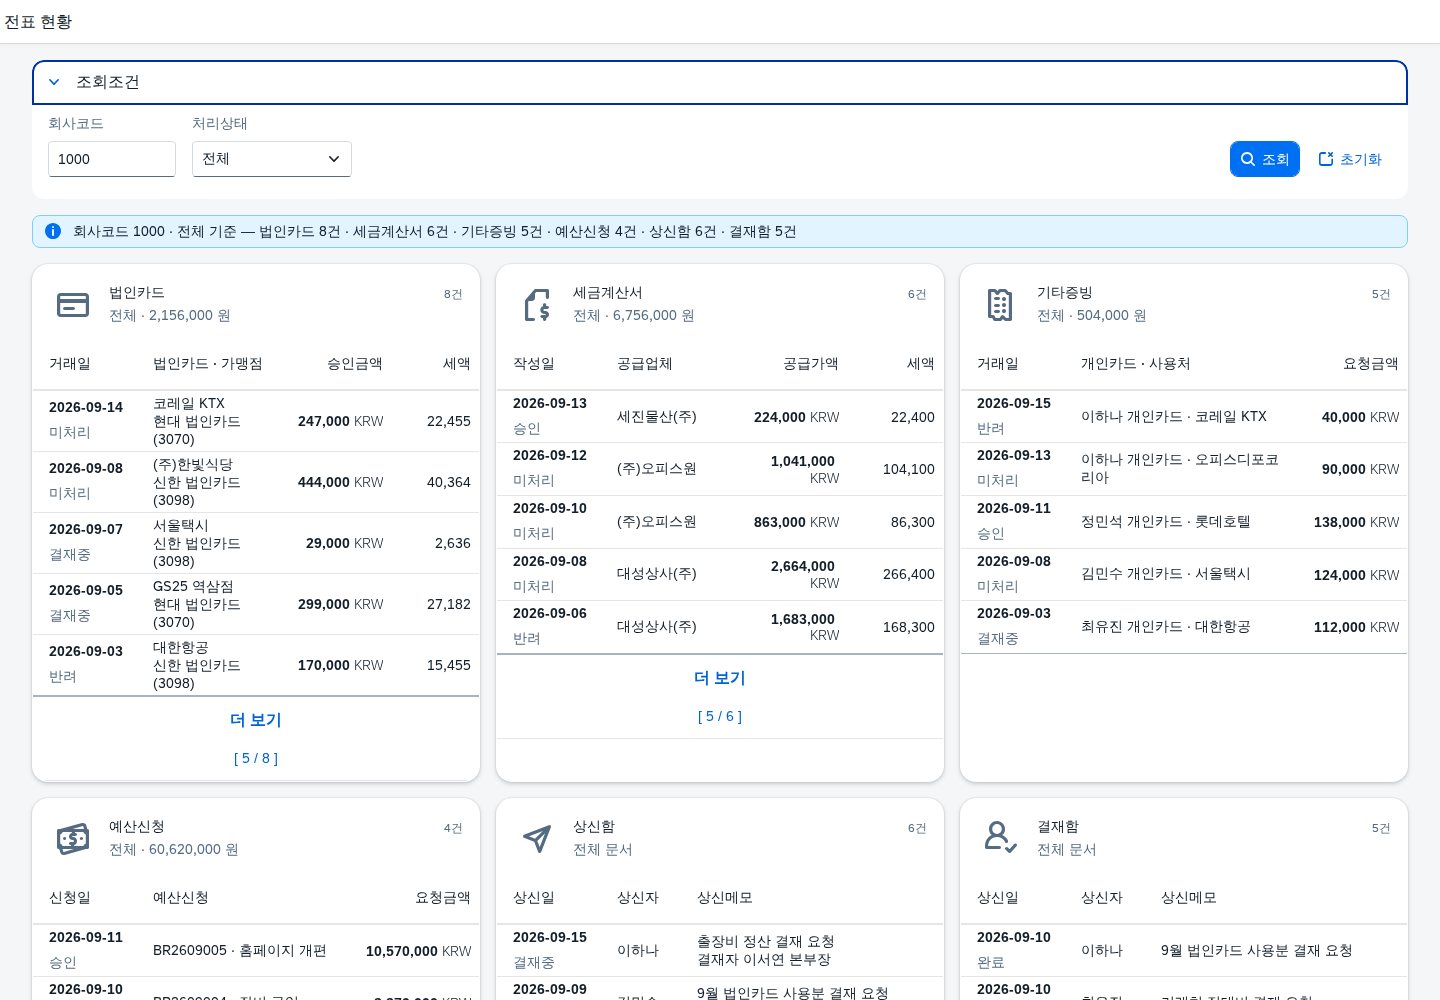This screenshot has width=1440, height=1000.
Task: Select the 오피스디포코리아 expense row
Action: (1184, 469)
